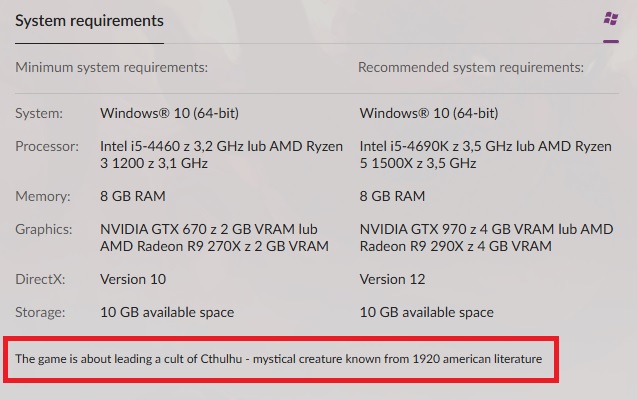Click the NVIDIA GTX 670 minimum graphics text
The image size is (637, 400).
pos(214,238)
